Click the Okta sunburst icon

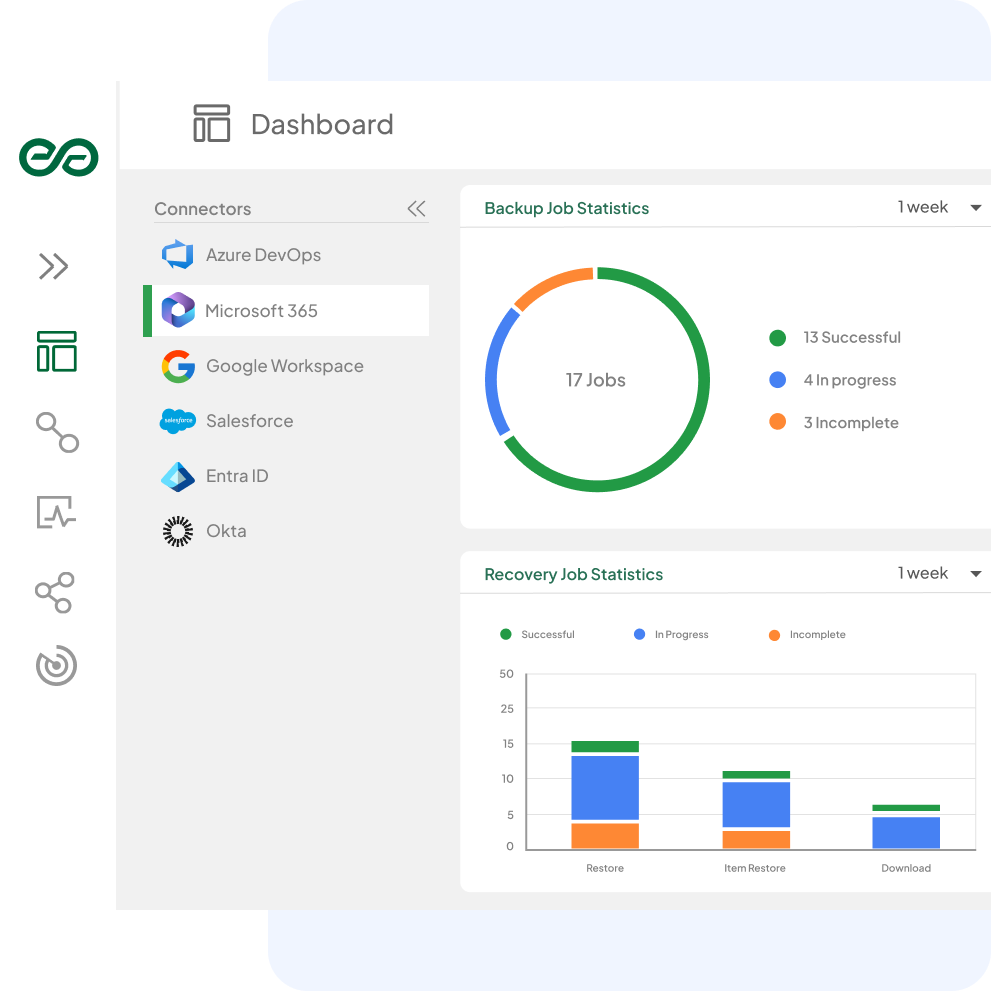tap(178, 531)
